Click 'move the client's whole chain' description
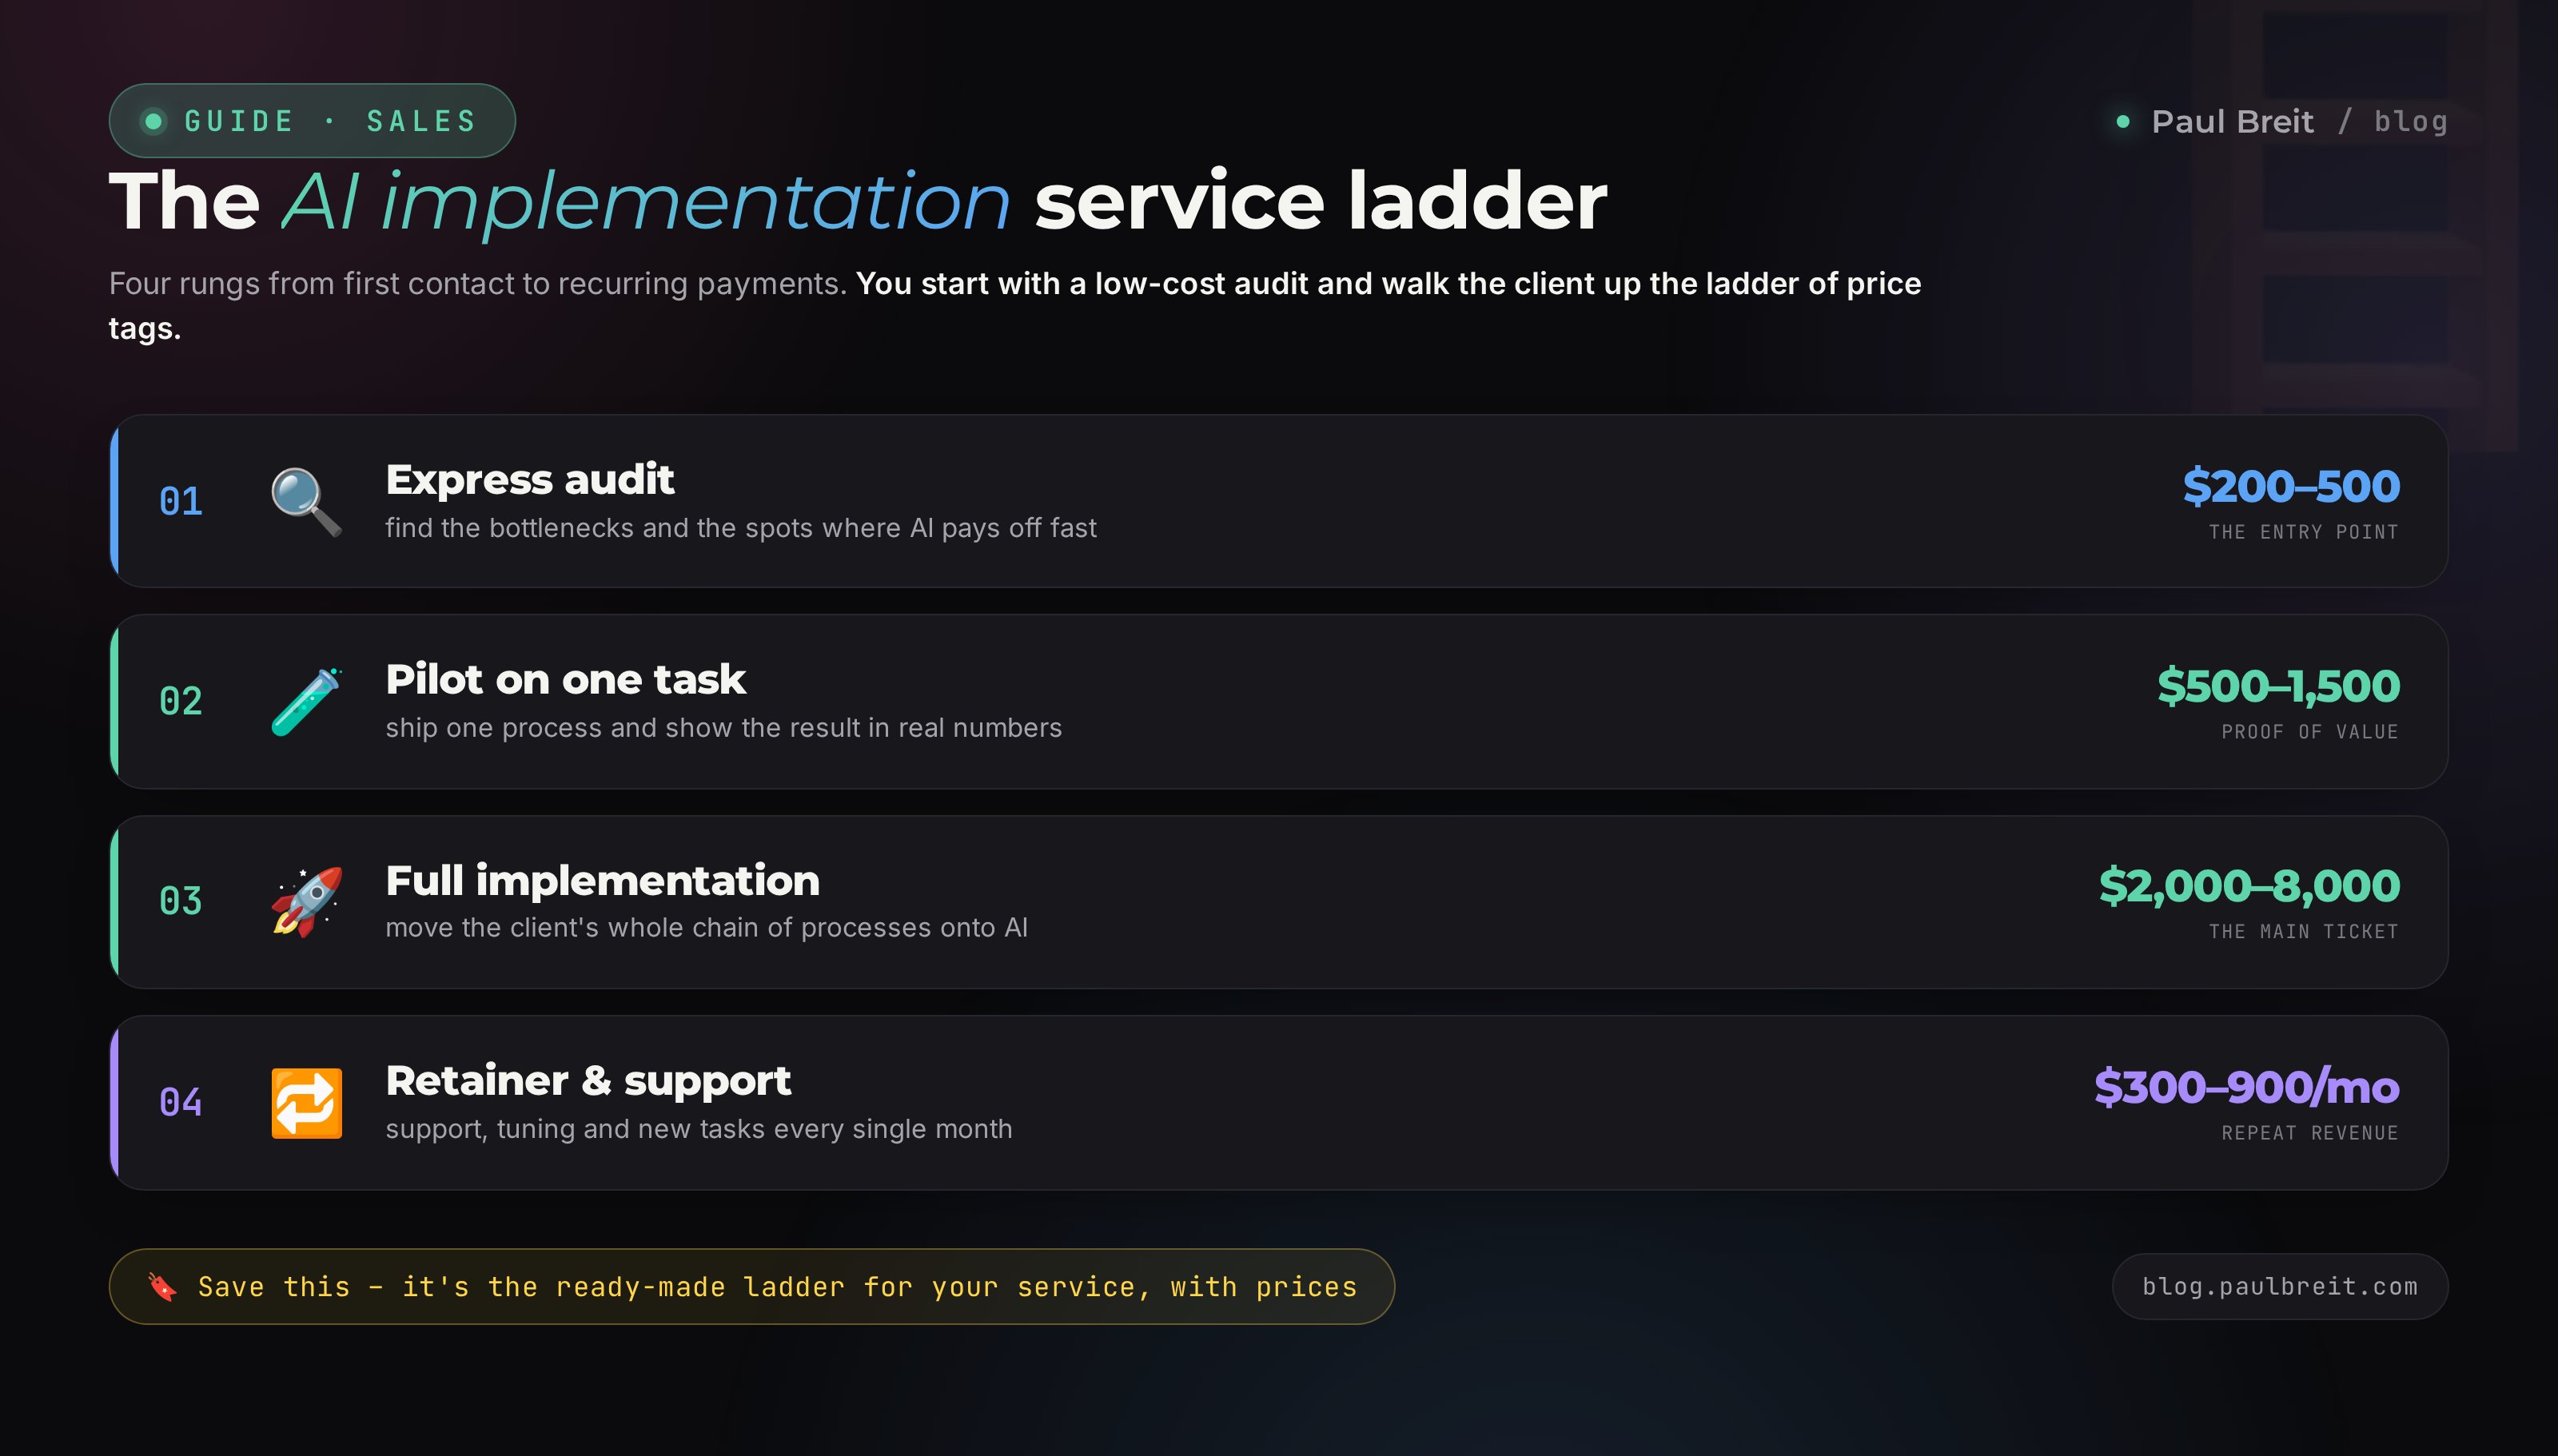Screen dimensions: 2558x1456 pos(707,928)
